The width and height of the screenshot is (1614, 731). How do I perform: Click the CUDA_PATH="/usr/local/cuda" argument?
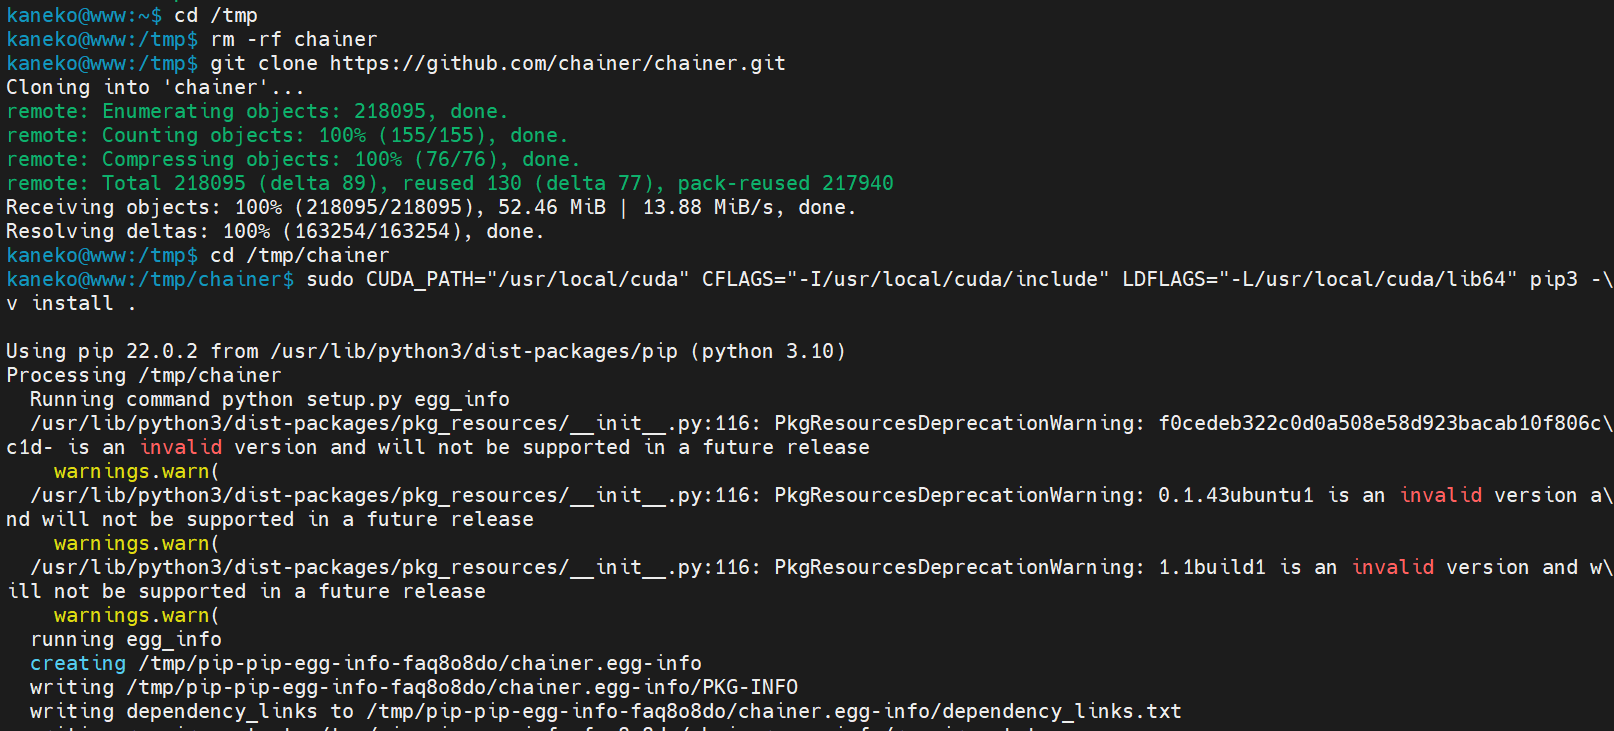pyautogui.click(x=527, y=279)
